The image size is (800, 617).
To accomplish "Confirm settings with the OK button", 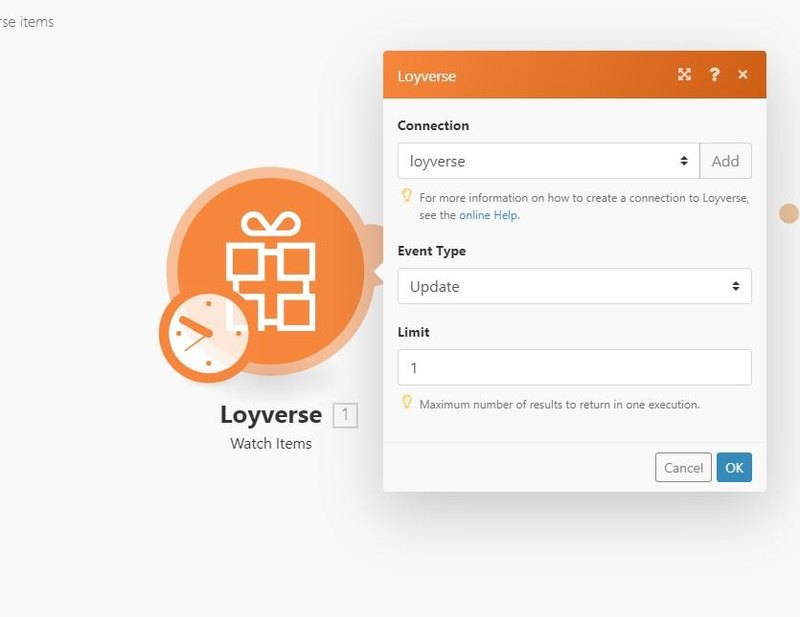I will 734,468.
